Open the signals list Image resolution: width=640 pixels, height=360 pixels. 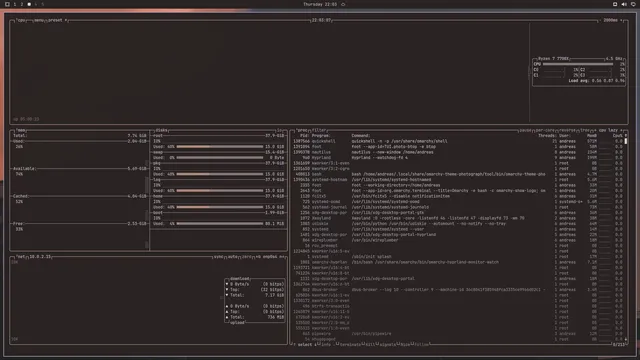[387, 344]
